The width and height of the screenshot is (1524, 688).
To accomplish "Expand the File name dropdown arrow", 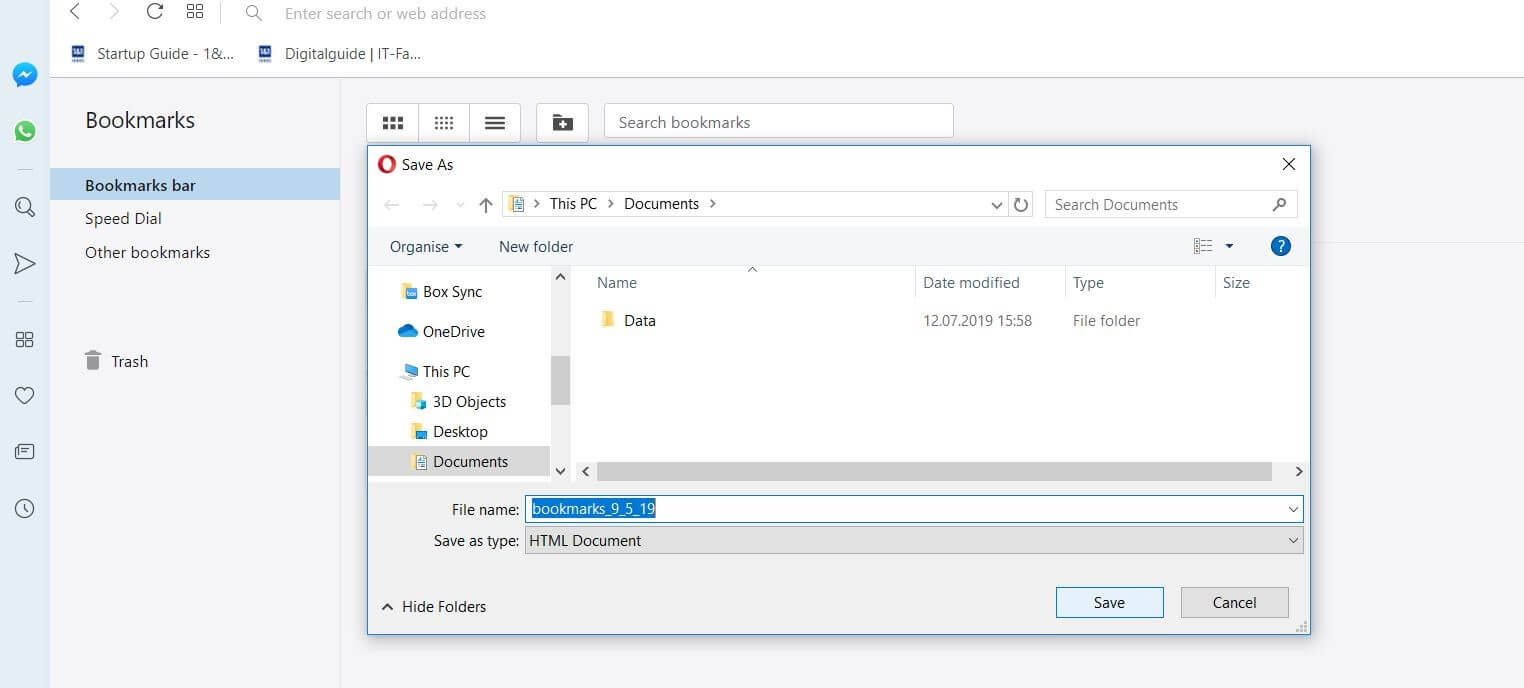I will (x=1293, y=509).
